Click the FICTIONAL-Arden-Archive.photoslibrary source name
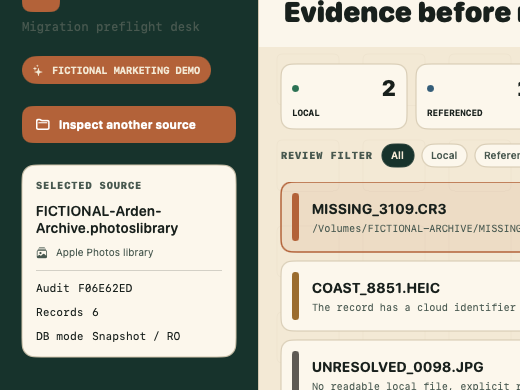The image size is (520, 390). 107,220
